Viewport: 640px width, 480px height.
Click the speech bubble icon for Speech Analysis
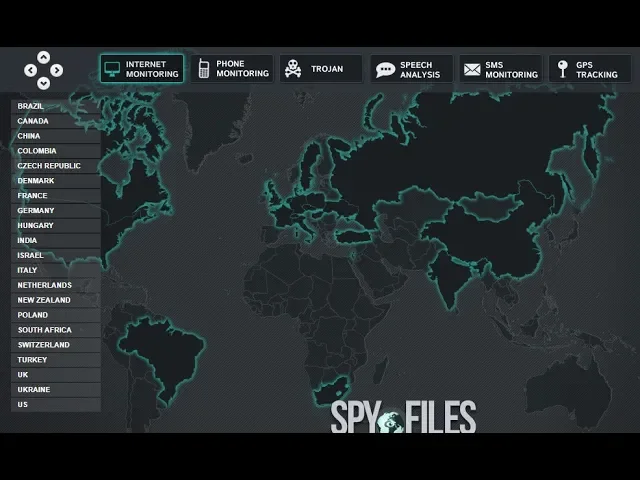pos(385,70)
